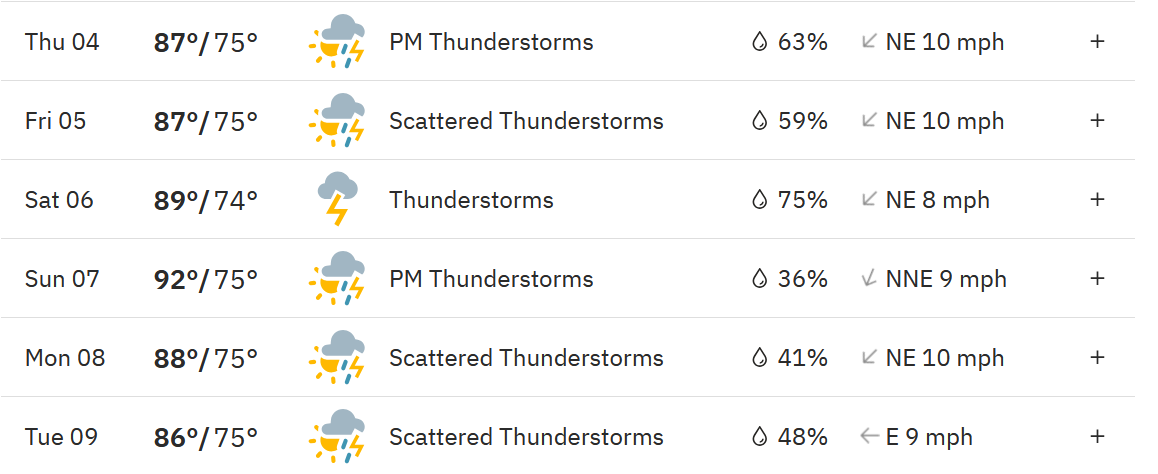Viewport: 1158px width, 474px height.
Task: Open Sat 06 details with plus button
Action: point(1097,200)
